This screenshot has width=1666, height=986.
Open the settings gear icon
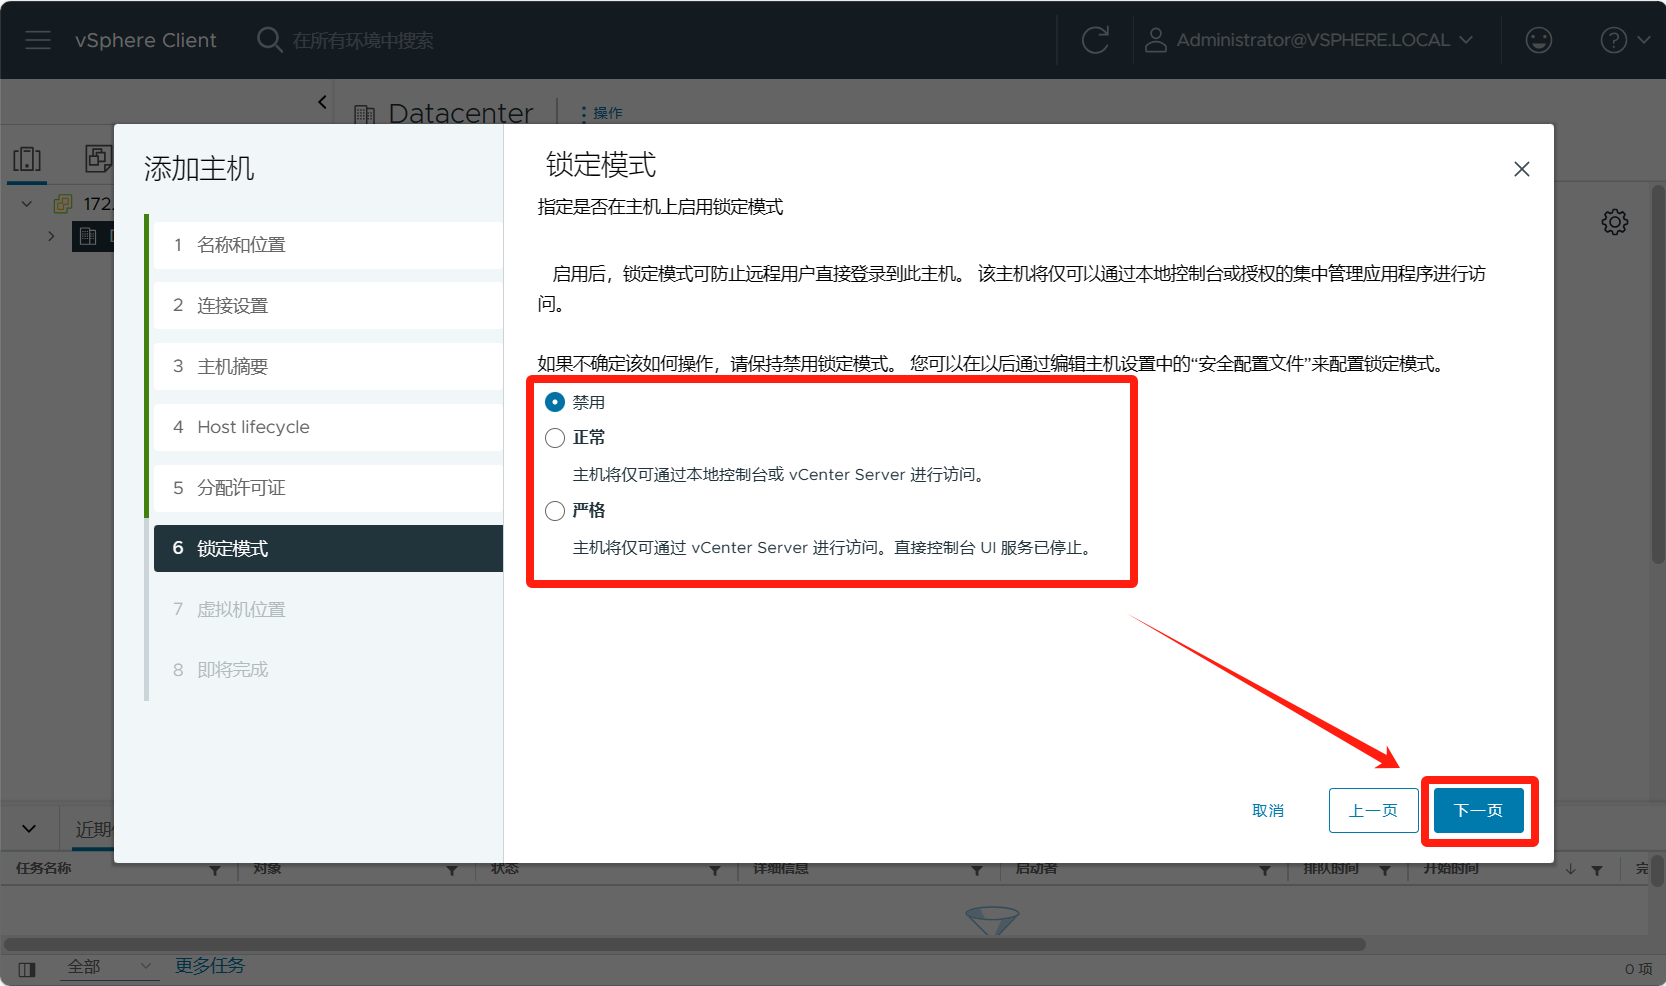coord(1614,222)
